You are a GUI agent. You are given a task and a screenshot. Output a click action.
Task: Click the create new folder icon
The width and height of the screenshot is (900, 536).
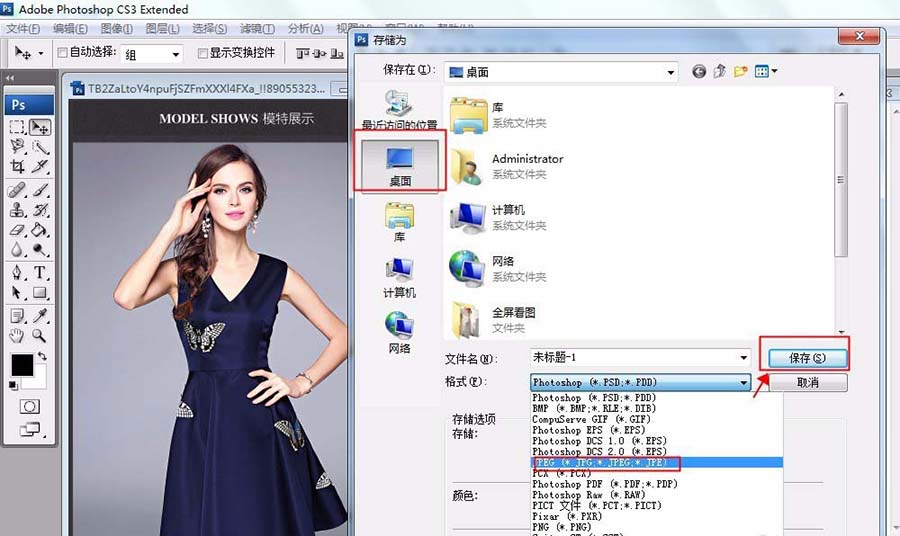(x=741, y=71)
